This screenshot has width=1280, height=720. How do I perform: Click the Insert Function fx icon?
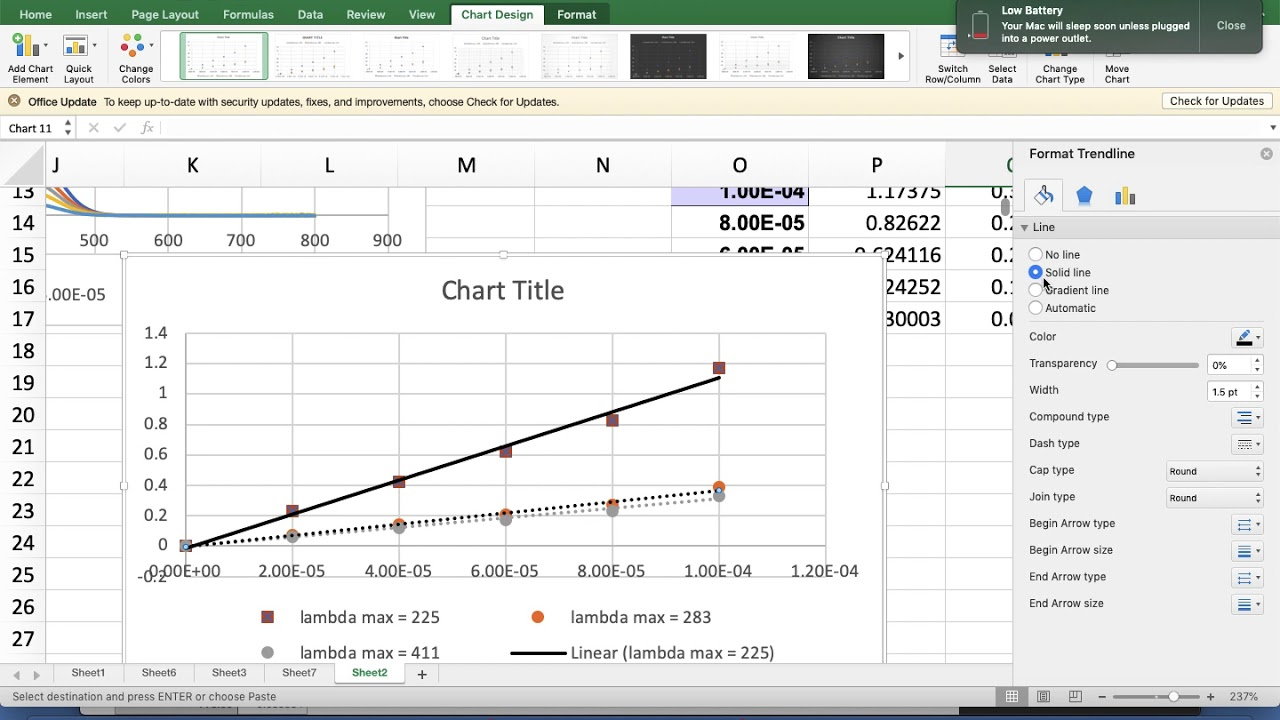pos(147,128)
